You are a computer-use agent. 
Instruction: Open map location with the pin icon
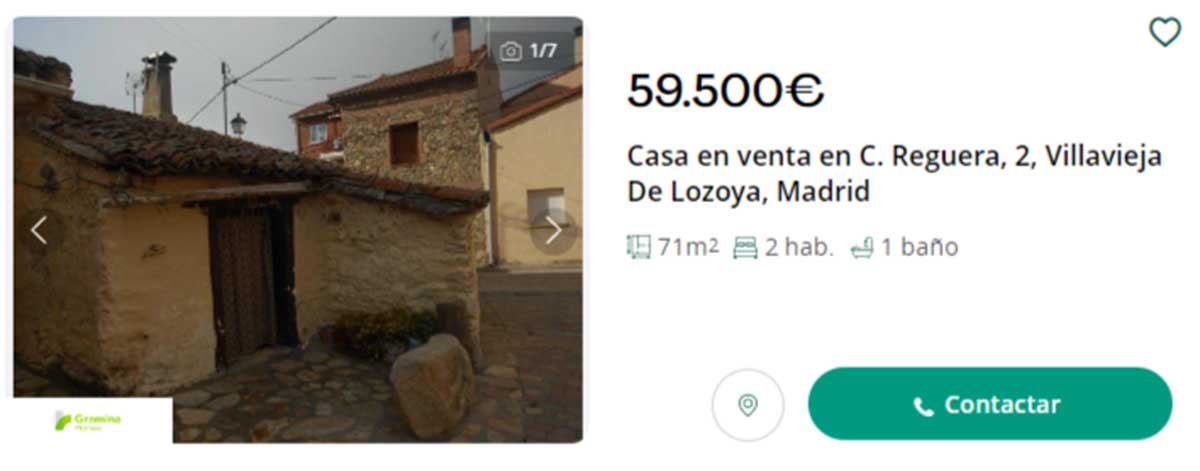click(x=747, y=405)
